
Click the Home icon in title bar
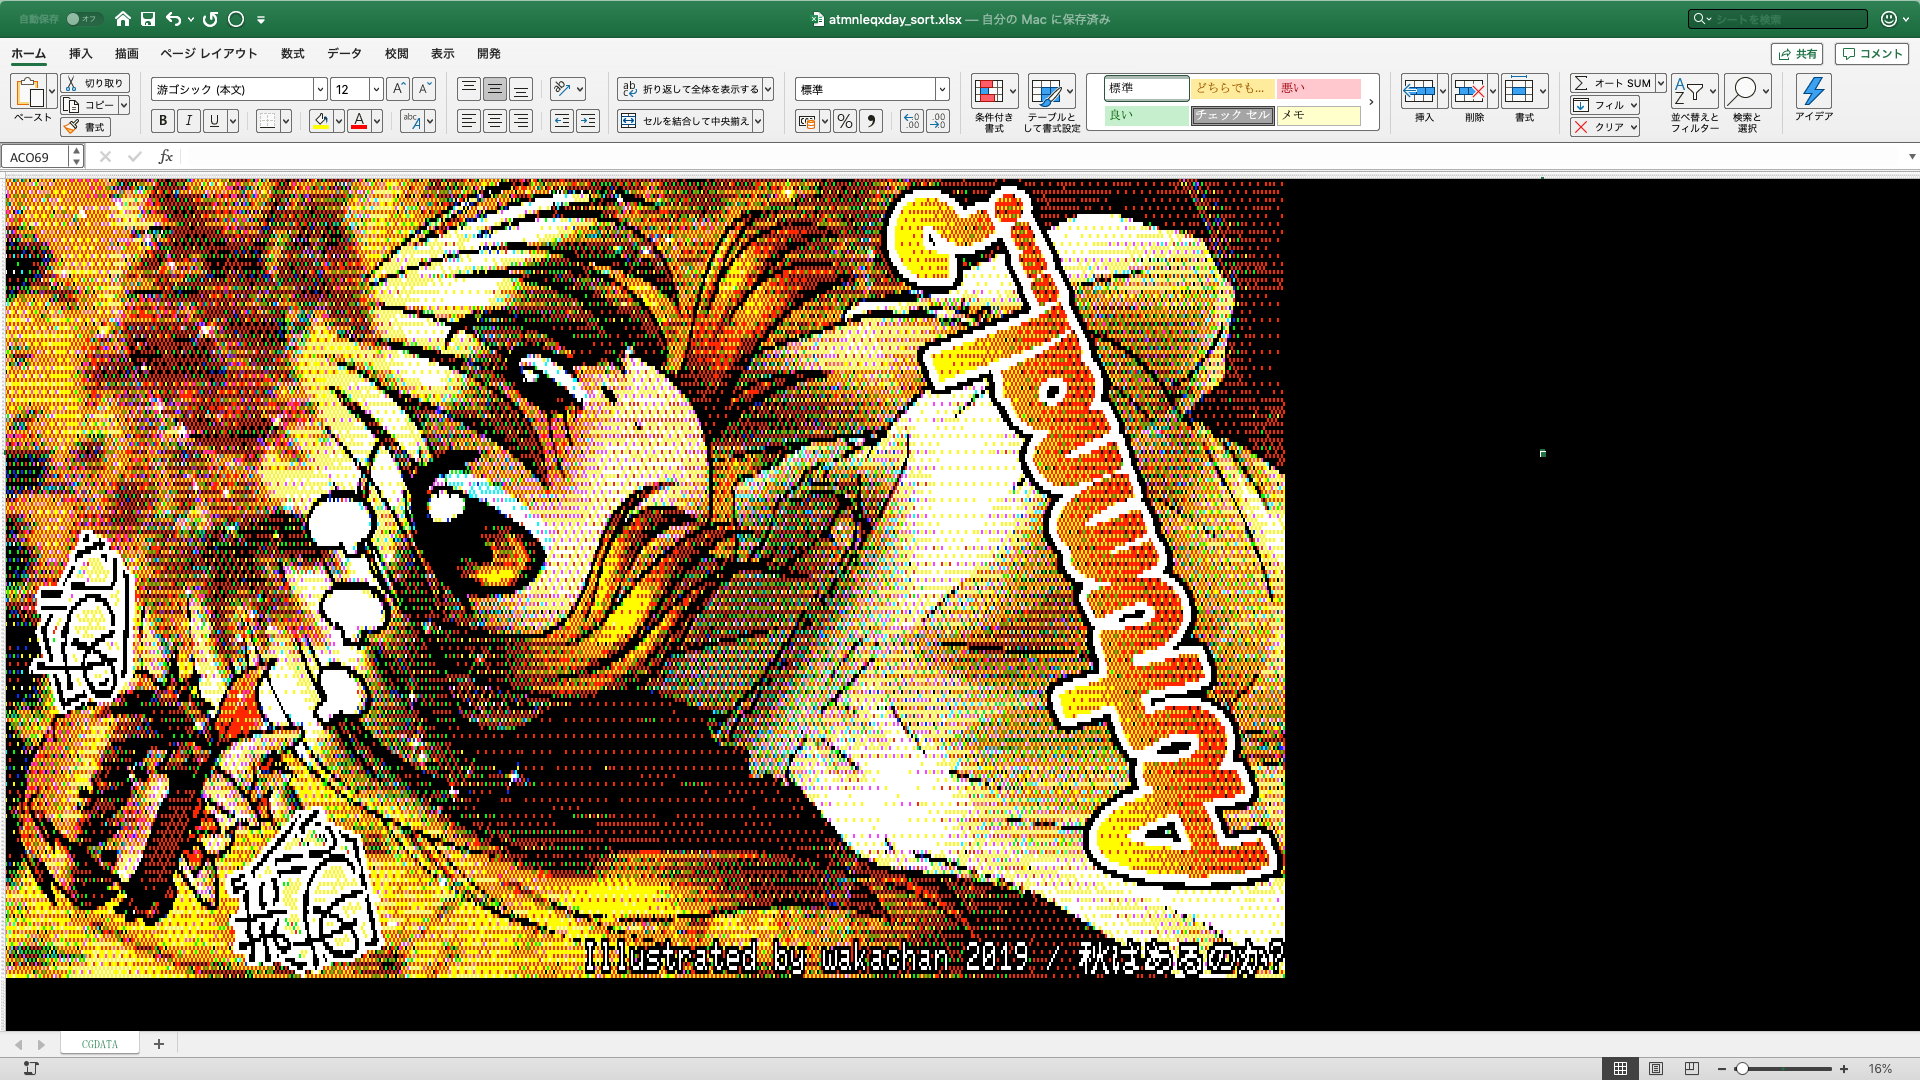click(123, 19)
